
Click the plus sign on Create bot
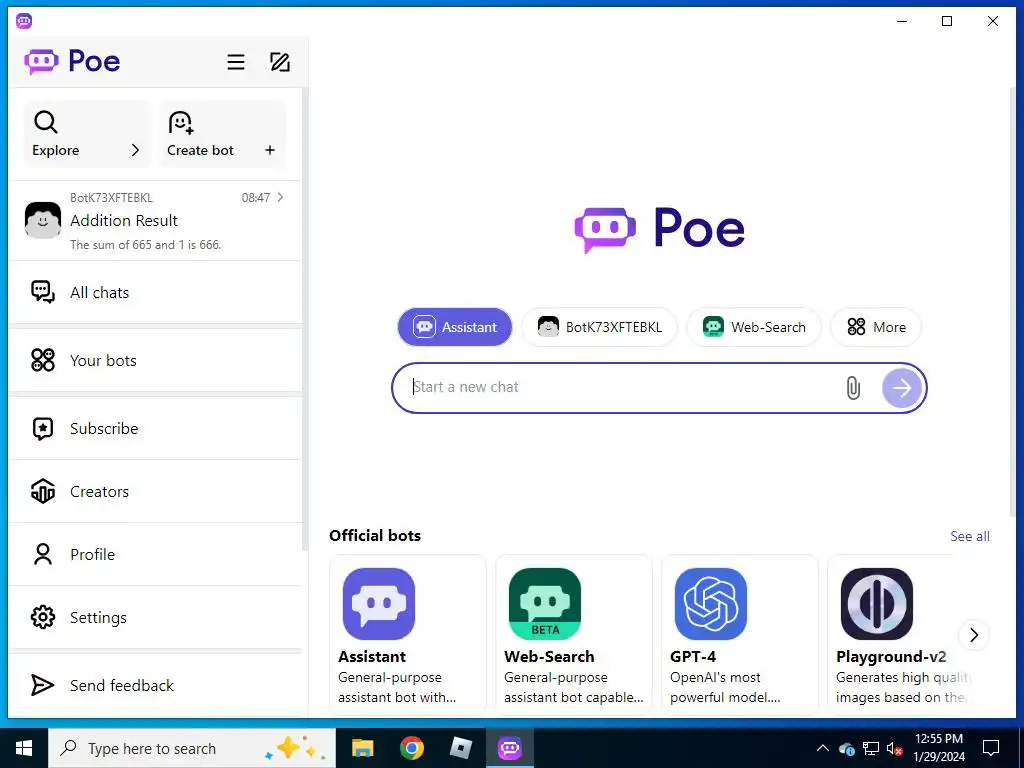(270, 150)
